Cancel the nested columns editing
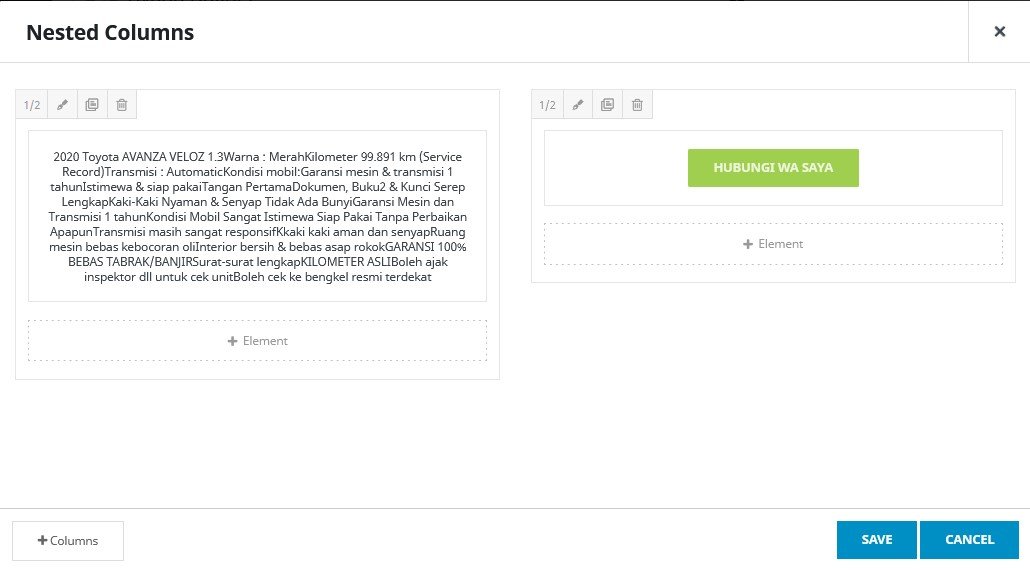 (969, 540)
